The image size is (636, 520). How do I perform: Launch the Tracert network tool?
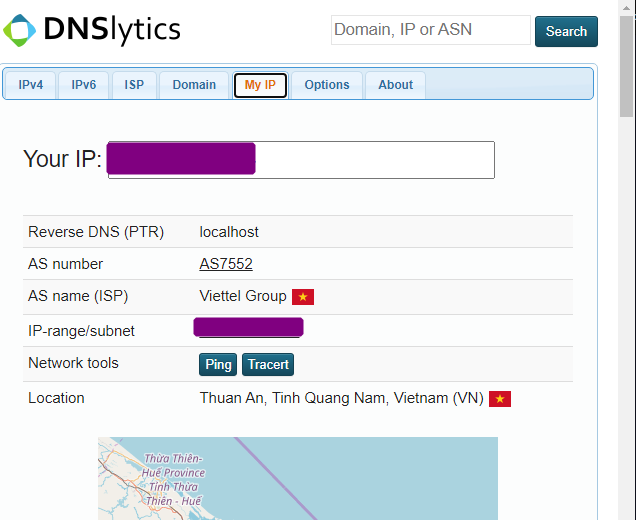click(x=268, y=365)
